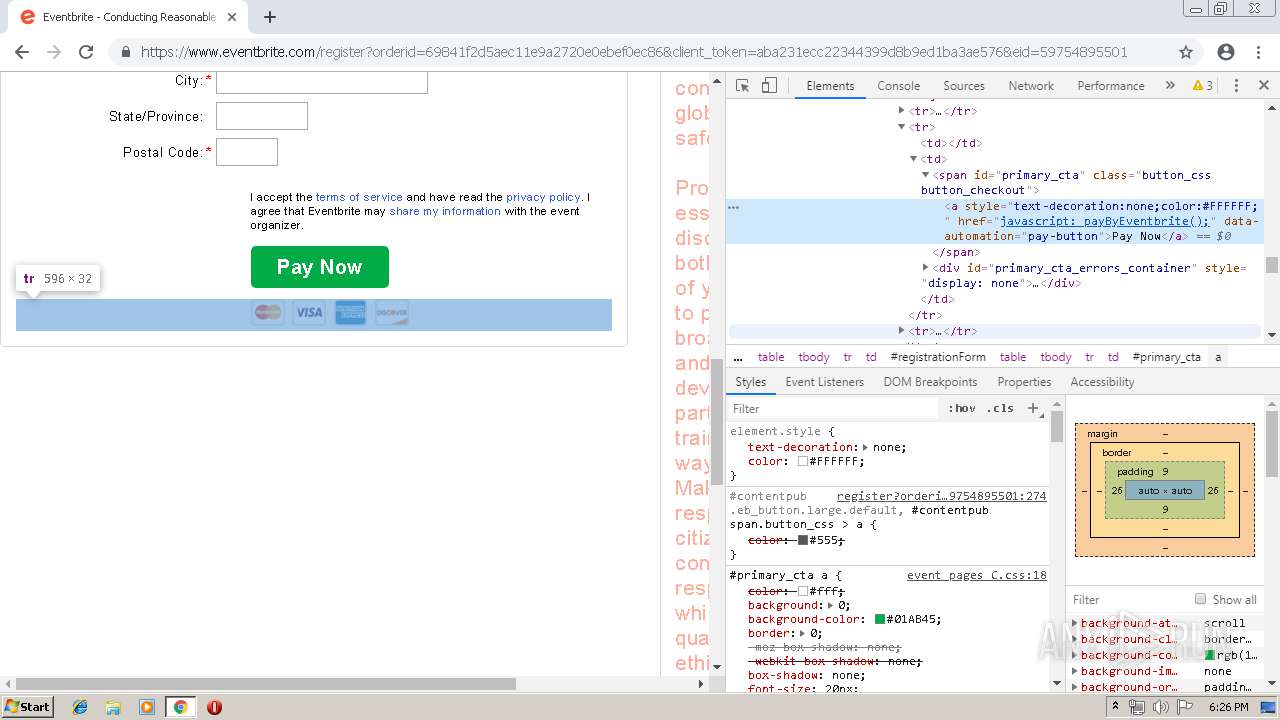The height and width of the screenshot is (720, 1280).
Task: Collapse the primary_cta span node
Action: tap(926, 175)
